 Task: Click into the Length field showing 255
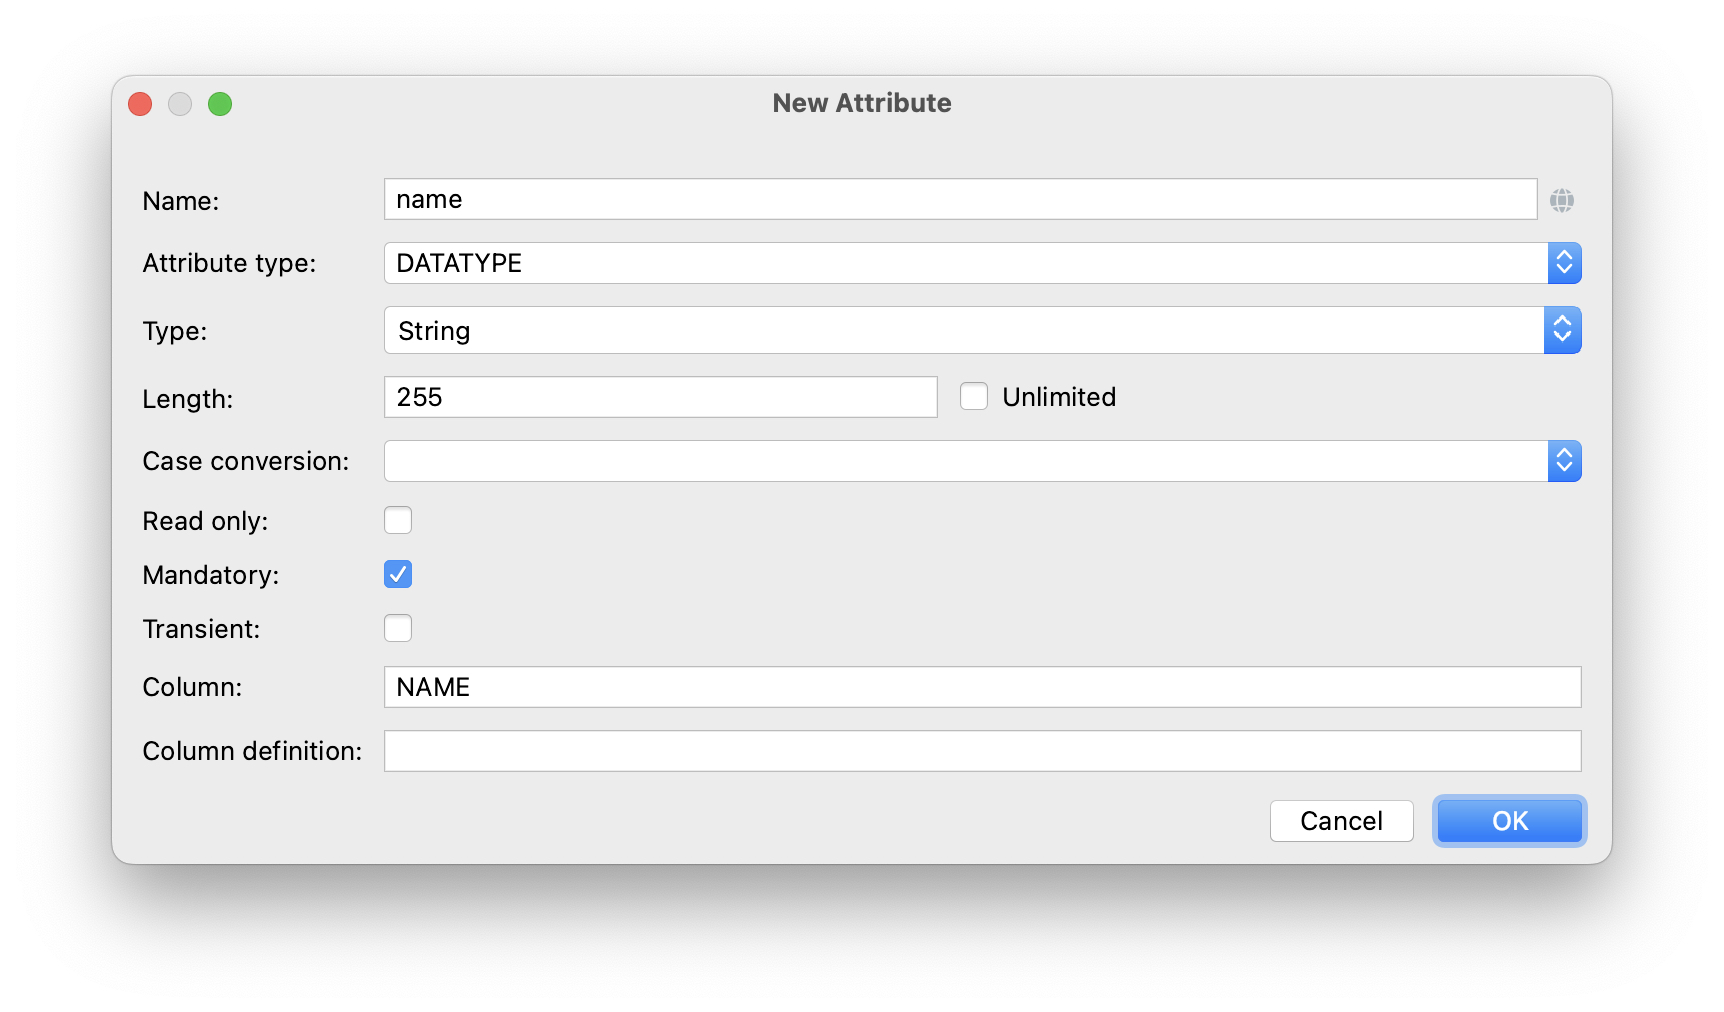pyautogui.click(x=660, y=397)
